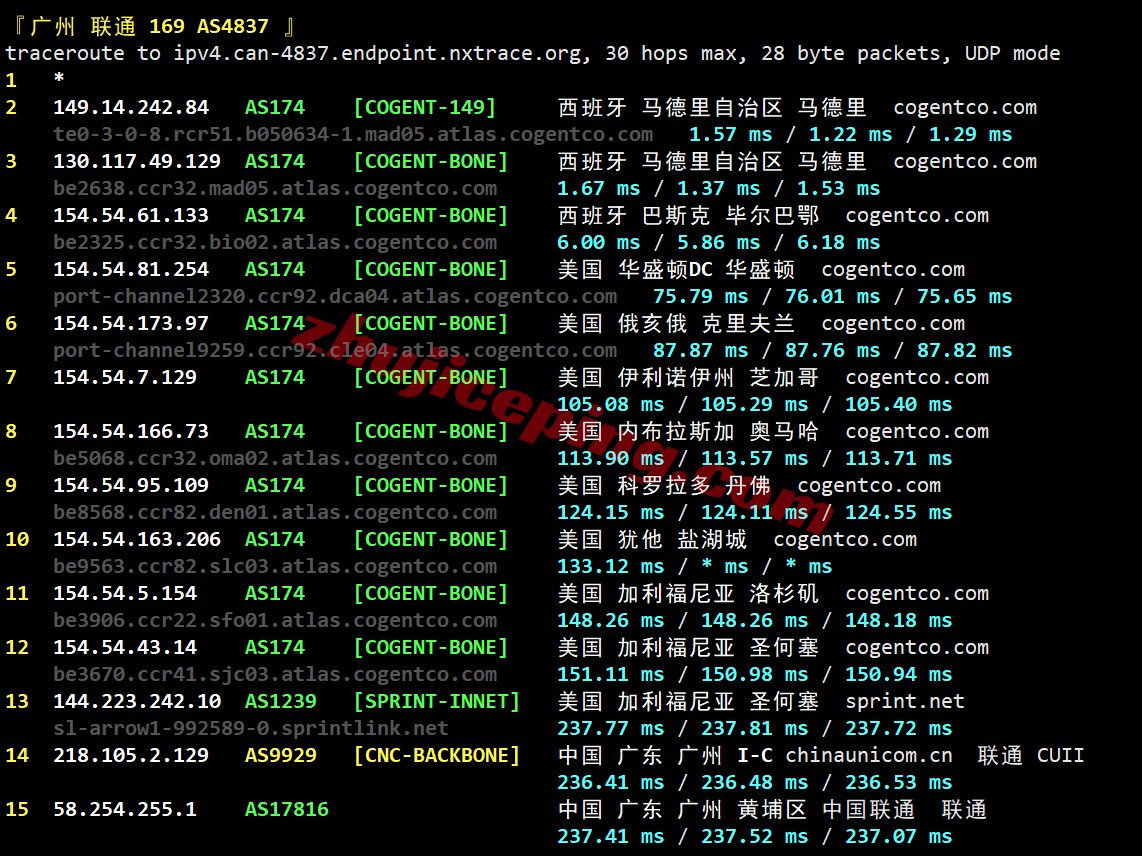Click latency value 237.07 ms
The image size is (1142, 856).
899,836
